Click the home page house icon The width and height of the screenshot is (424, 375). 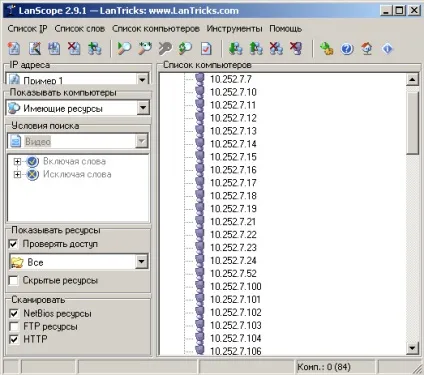(x=367, y=49)
